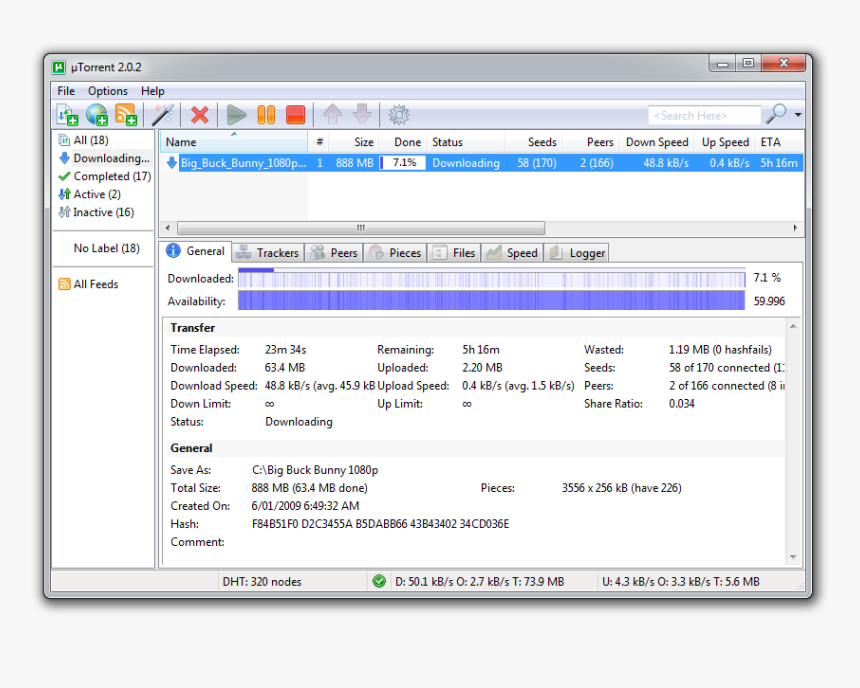Image resolution: width=860 pixels, height=688 pixels.
Task: Open the Options menu
Action: point(108,91)
